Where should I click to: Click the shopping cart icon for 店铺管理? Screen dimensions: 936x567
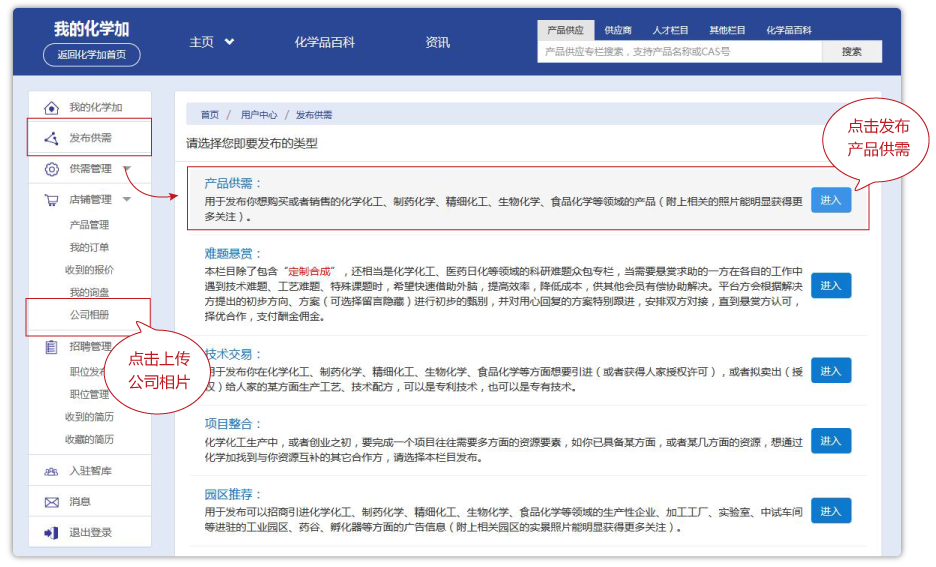coord(52,200)
